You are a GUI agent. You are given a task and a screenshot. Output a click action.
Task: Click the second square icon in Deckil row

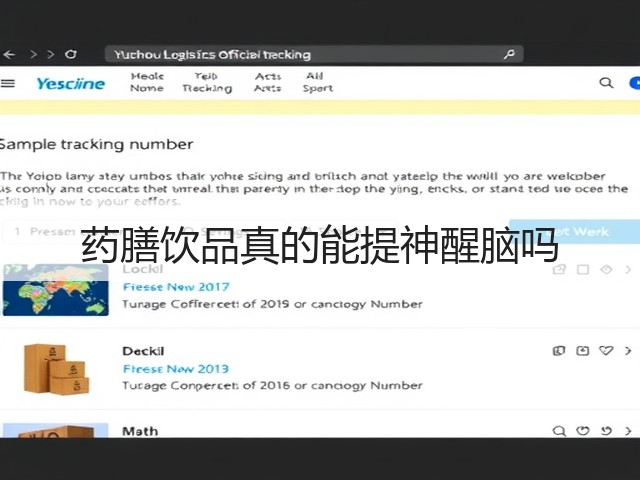coord(582,351)
